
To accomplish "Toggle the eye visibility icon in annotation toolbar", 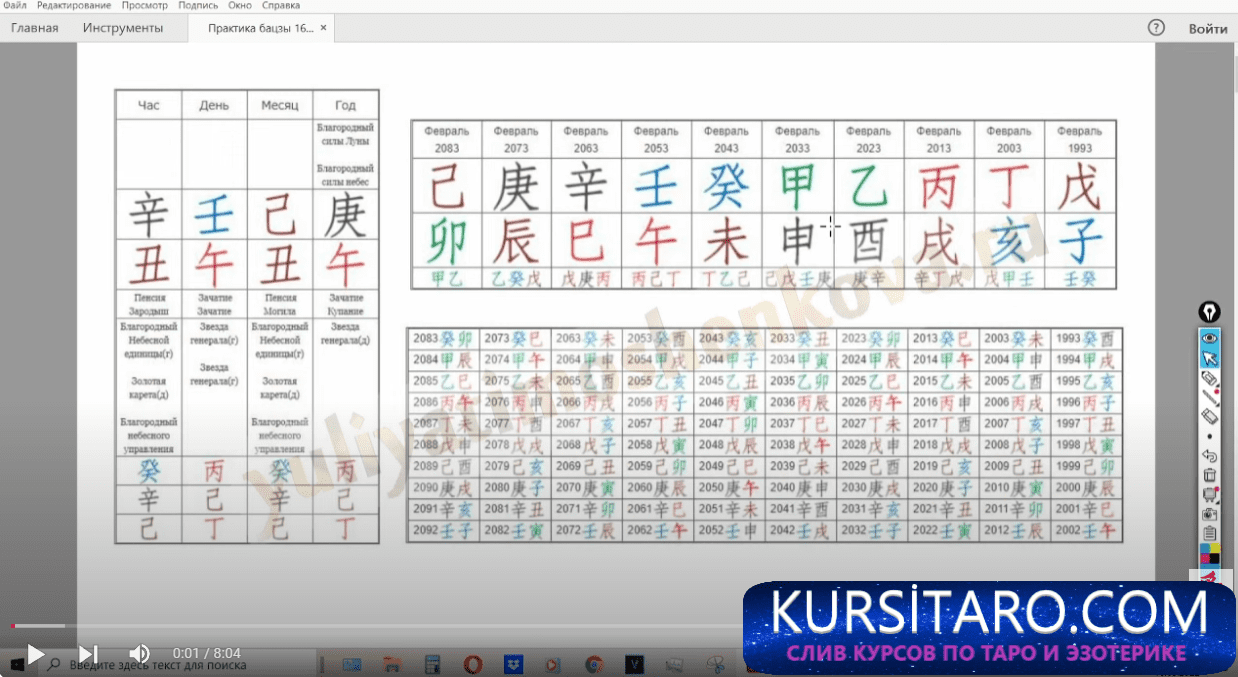I will pos(1209,338).
